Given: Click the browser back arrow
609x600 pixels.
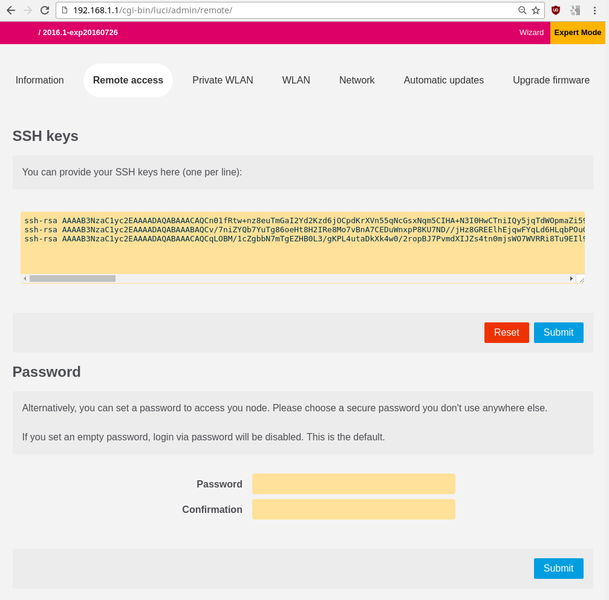Looking at the screenshot, I should coord(10,10).
